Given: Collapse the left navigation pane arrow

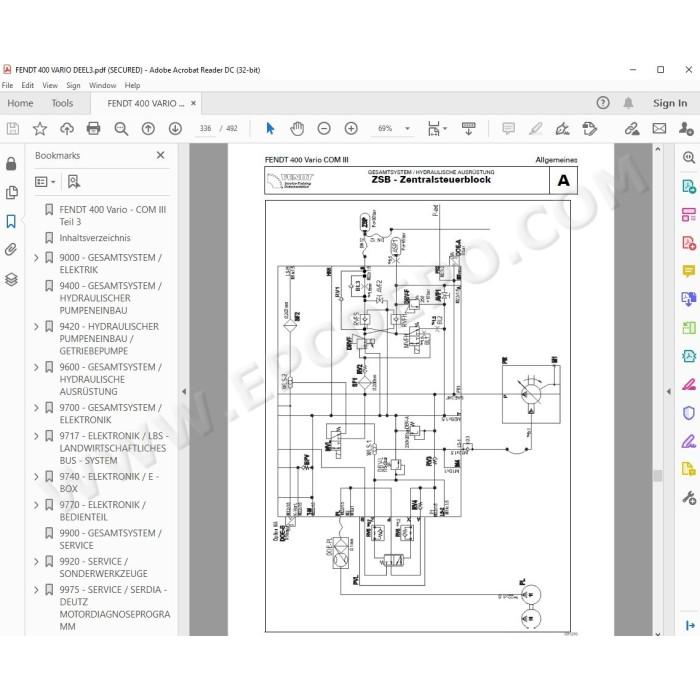Looking at the screenshot, I should [x=184, y=392].
